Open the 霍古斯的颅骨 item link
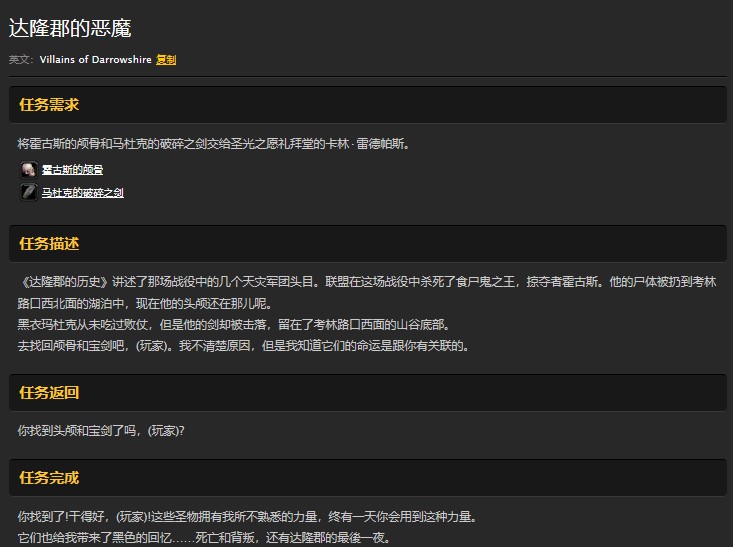Image resolution: width=733 pixels, height=547 pixels. [72, 170]
